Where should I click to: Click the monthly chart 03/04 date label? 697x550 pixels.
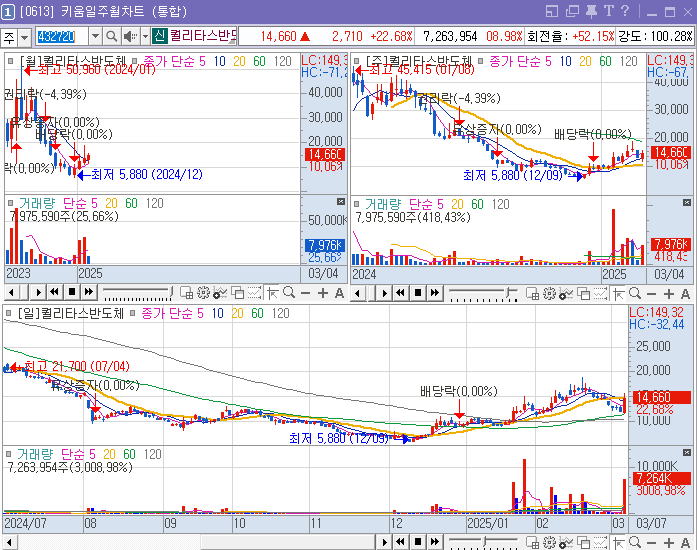pos(323,273)
